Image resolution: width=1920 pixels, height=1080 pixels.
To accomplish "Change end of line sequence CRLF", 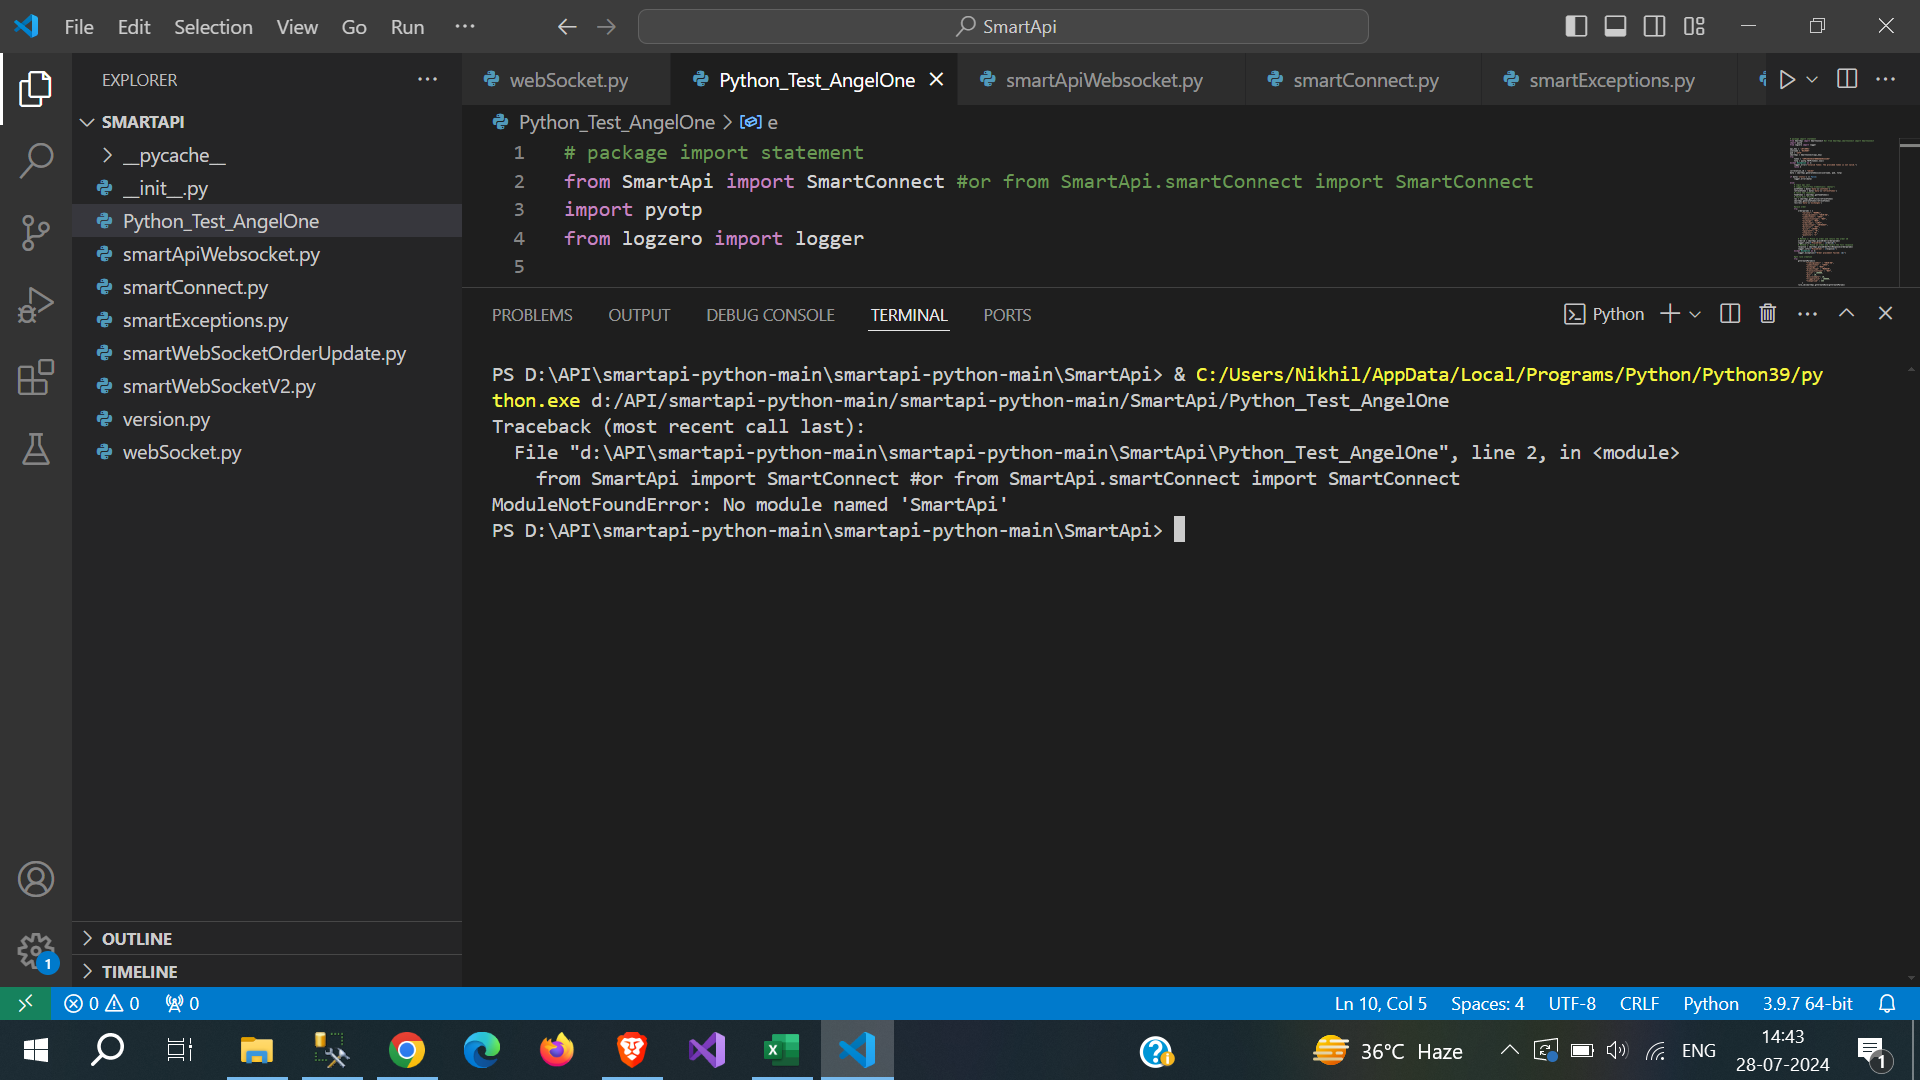I will [1639, 1003].
